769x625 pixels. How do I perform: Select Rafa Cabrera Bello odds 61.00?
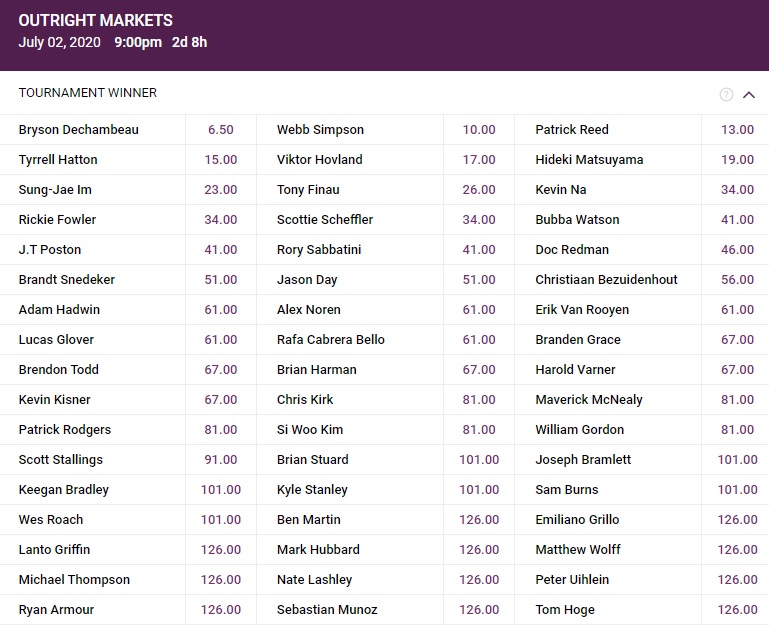479,339
